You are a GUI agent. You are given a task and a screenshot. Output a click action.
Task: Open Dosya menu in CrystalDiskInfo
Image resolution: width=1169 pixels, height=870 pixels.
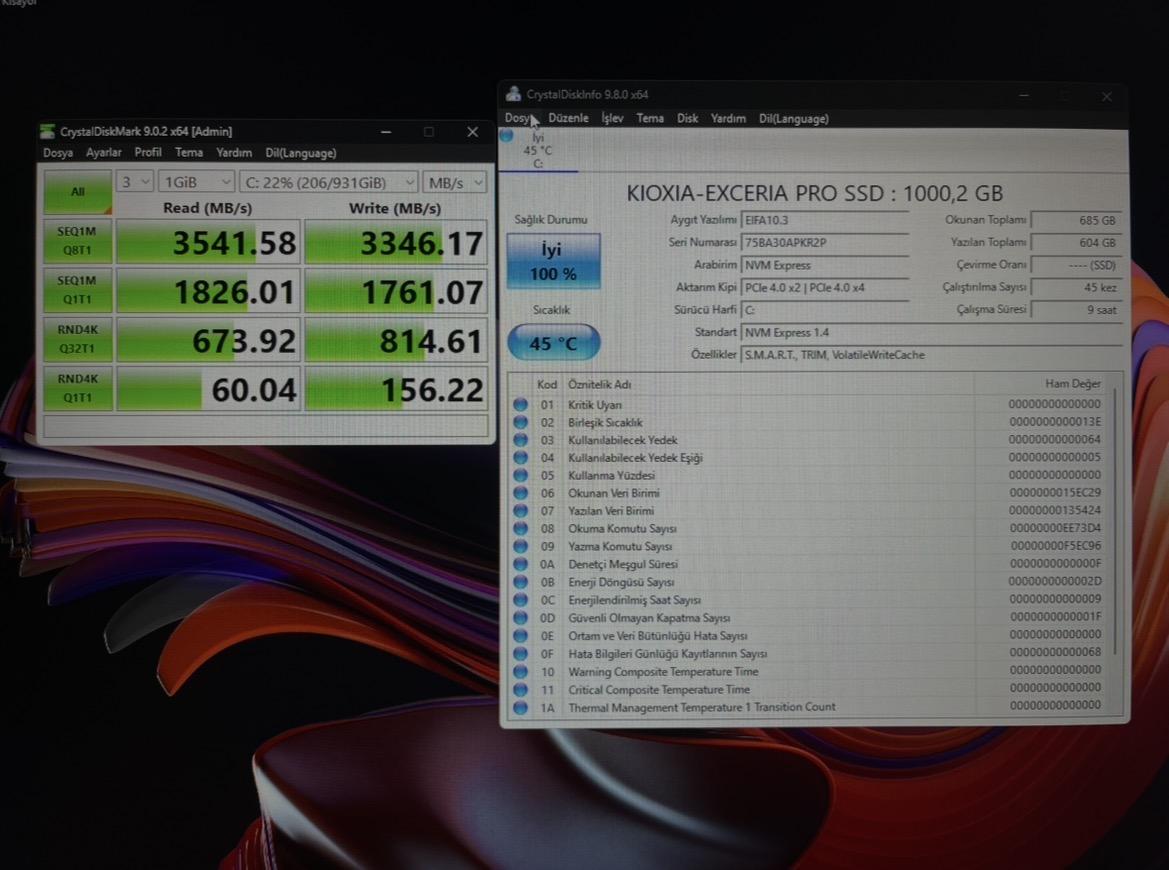[x=520, y=119]
